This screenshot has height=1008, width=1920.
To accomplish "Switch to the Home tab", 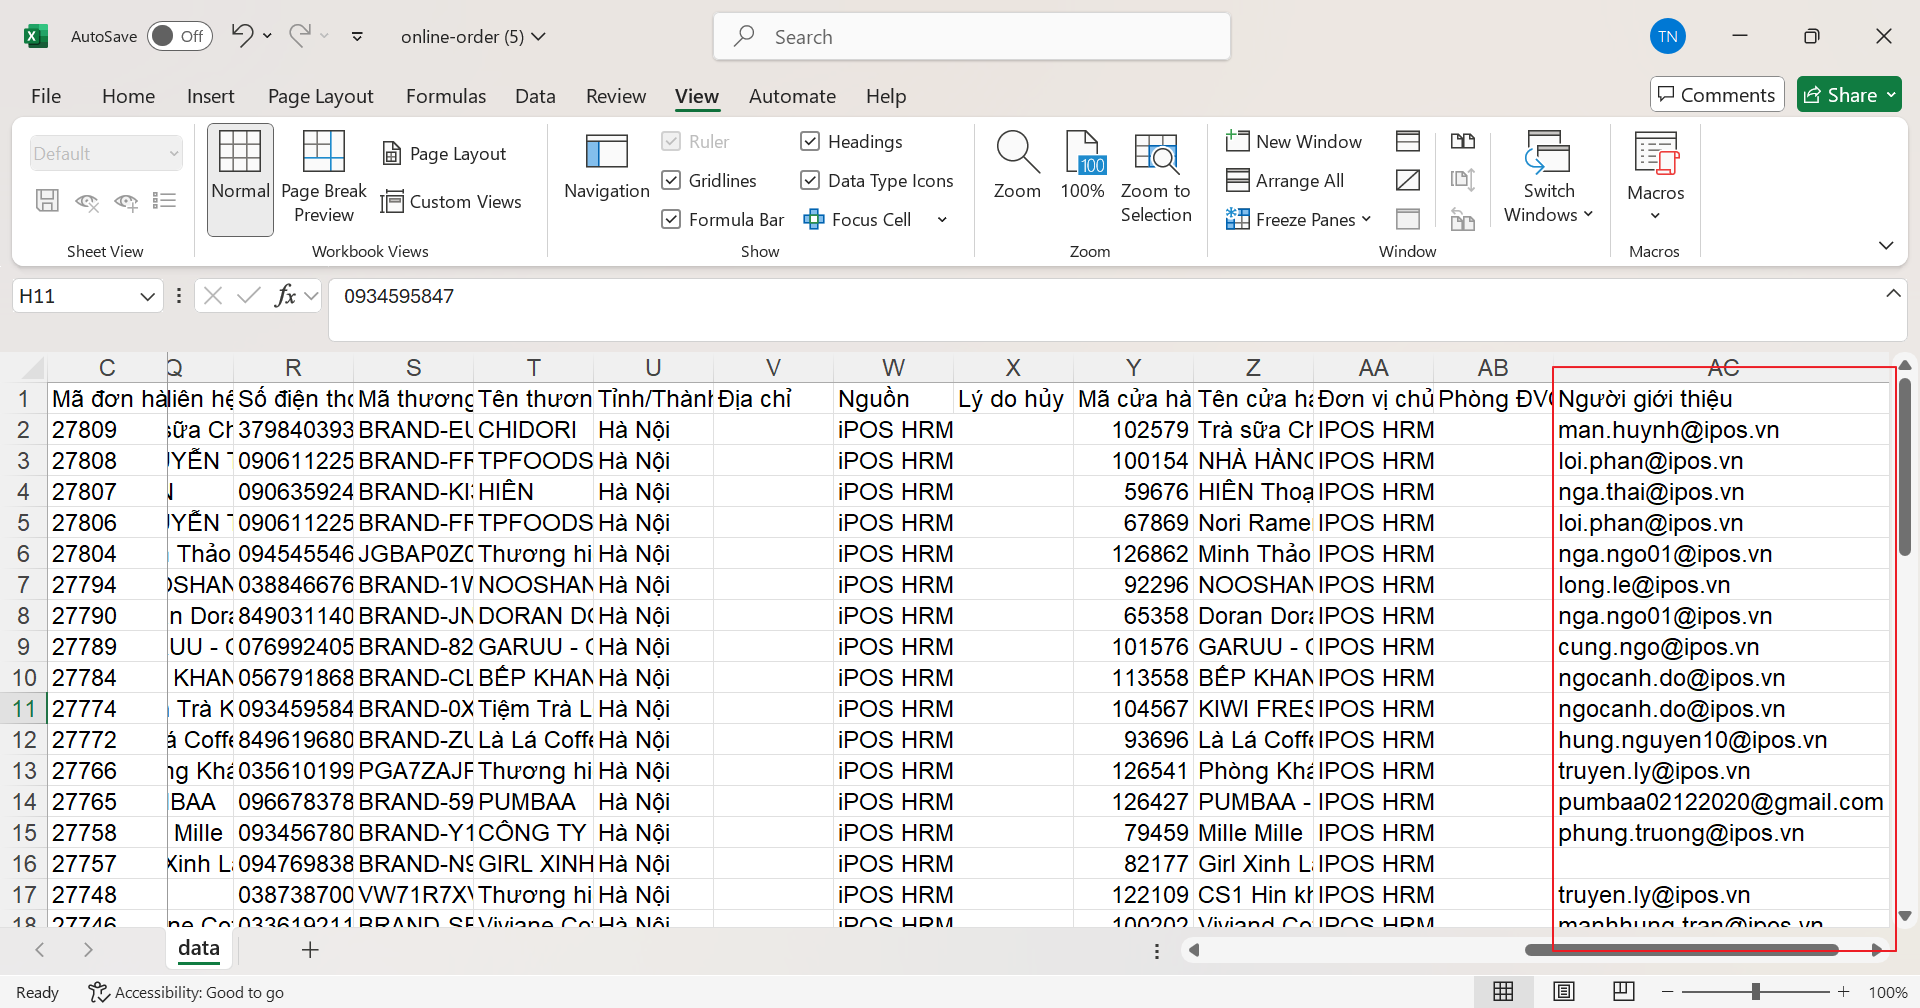I will 128,96.
